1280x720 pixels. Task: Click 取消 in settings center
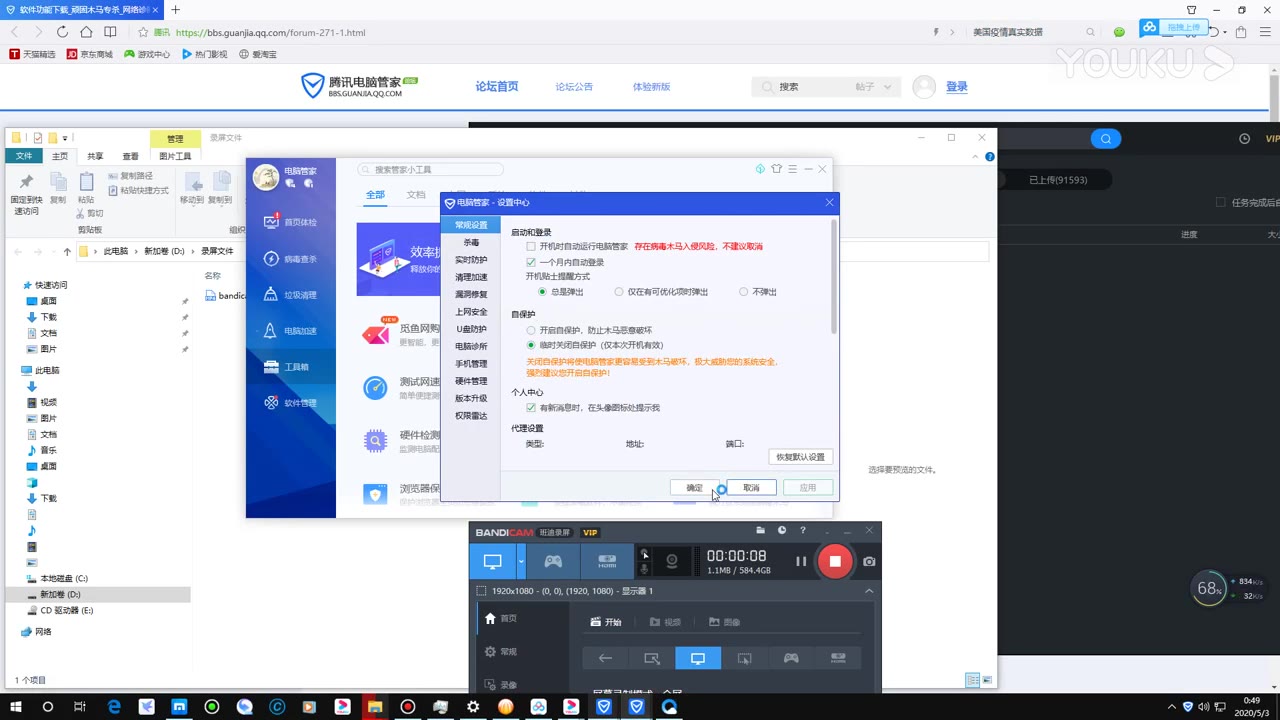pos(751,488)
